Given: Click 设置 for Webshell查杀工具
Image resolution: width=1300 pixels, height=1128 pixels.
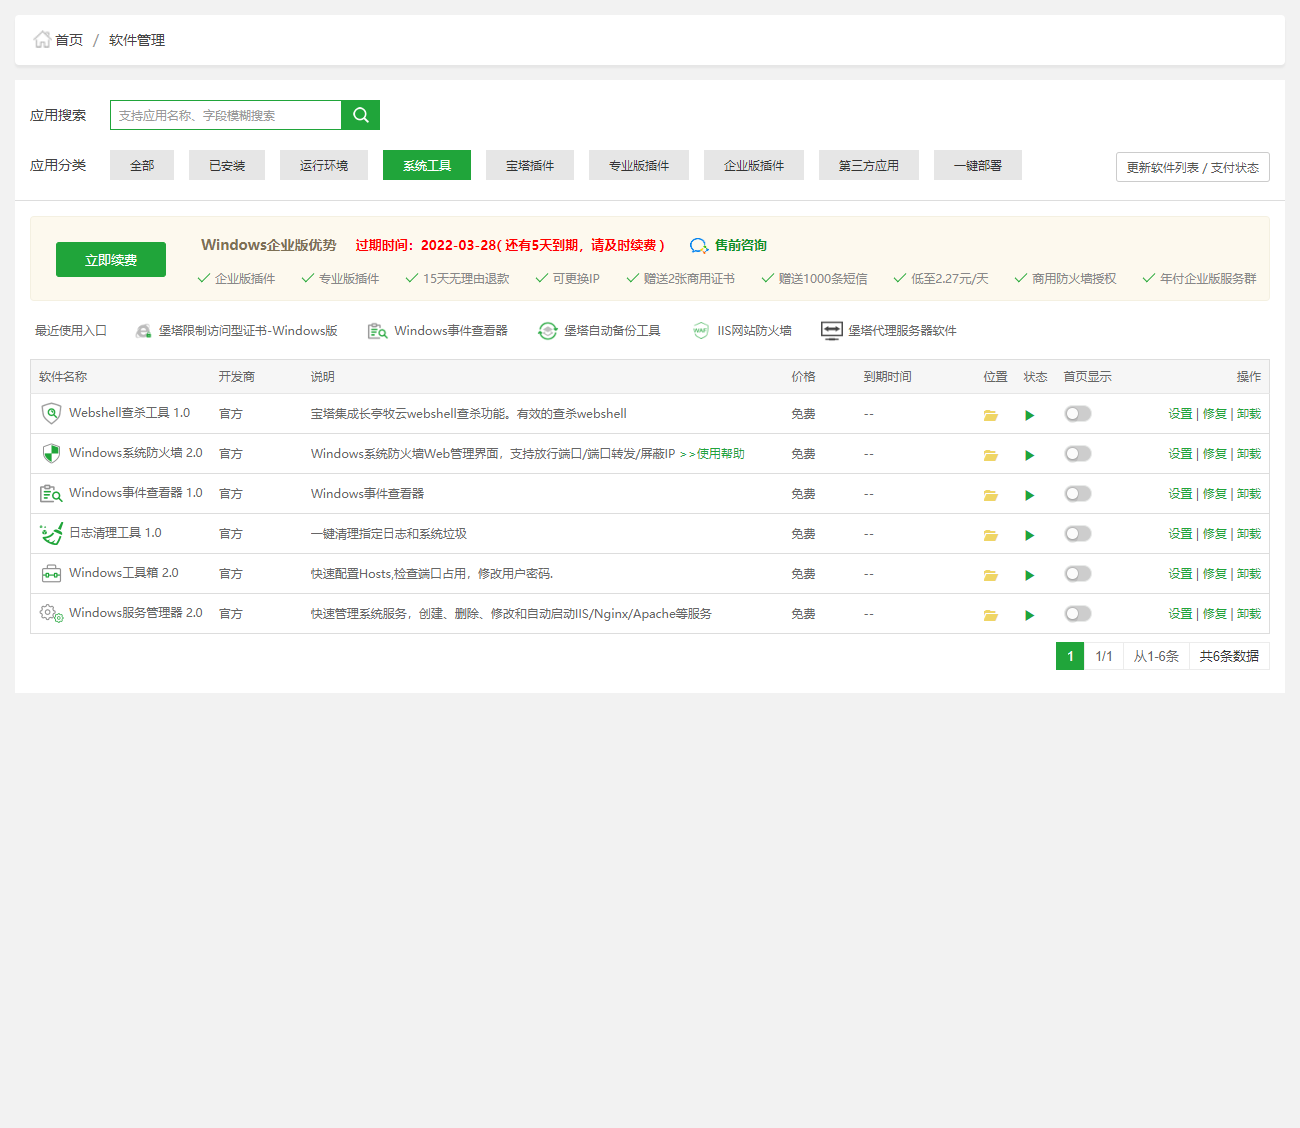Looking at the screenshot, I should click(x=1180, y=414).
